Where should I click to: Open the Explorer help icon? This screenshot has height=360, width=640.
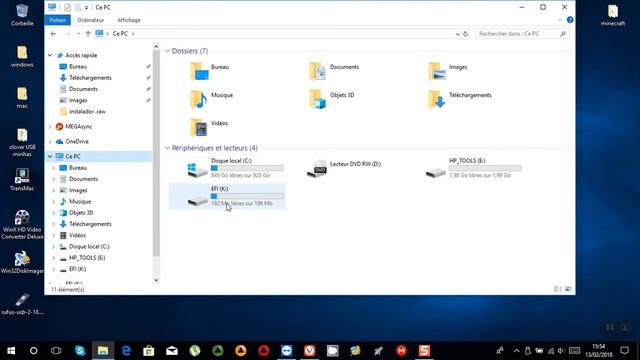570,20
